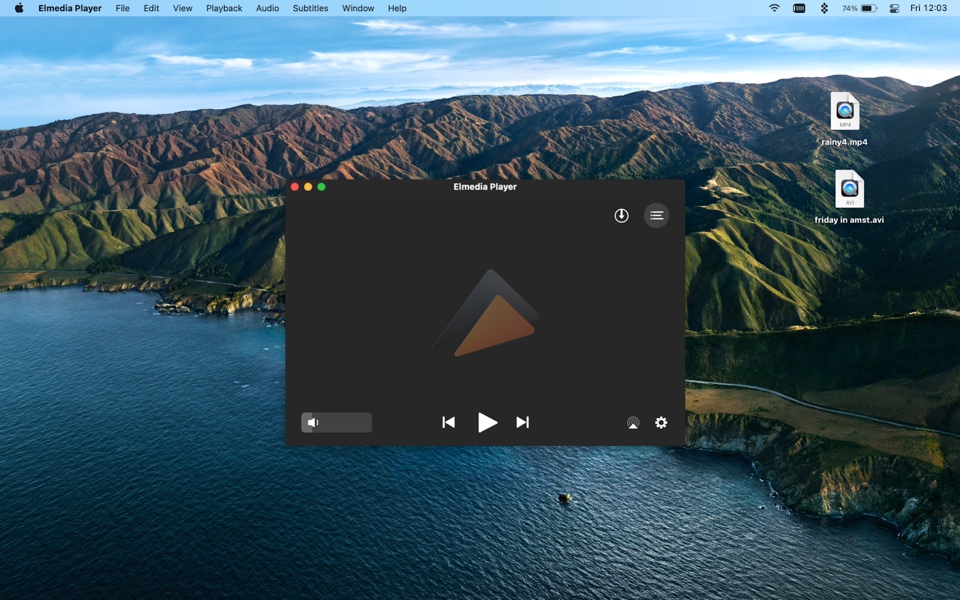
Task: Open the Apple menu
Action: [19, 8]
